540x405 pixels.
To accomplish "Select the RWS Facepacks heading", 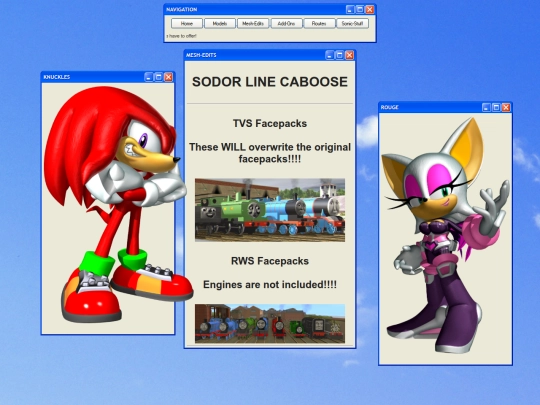I will point(270,261).
